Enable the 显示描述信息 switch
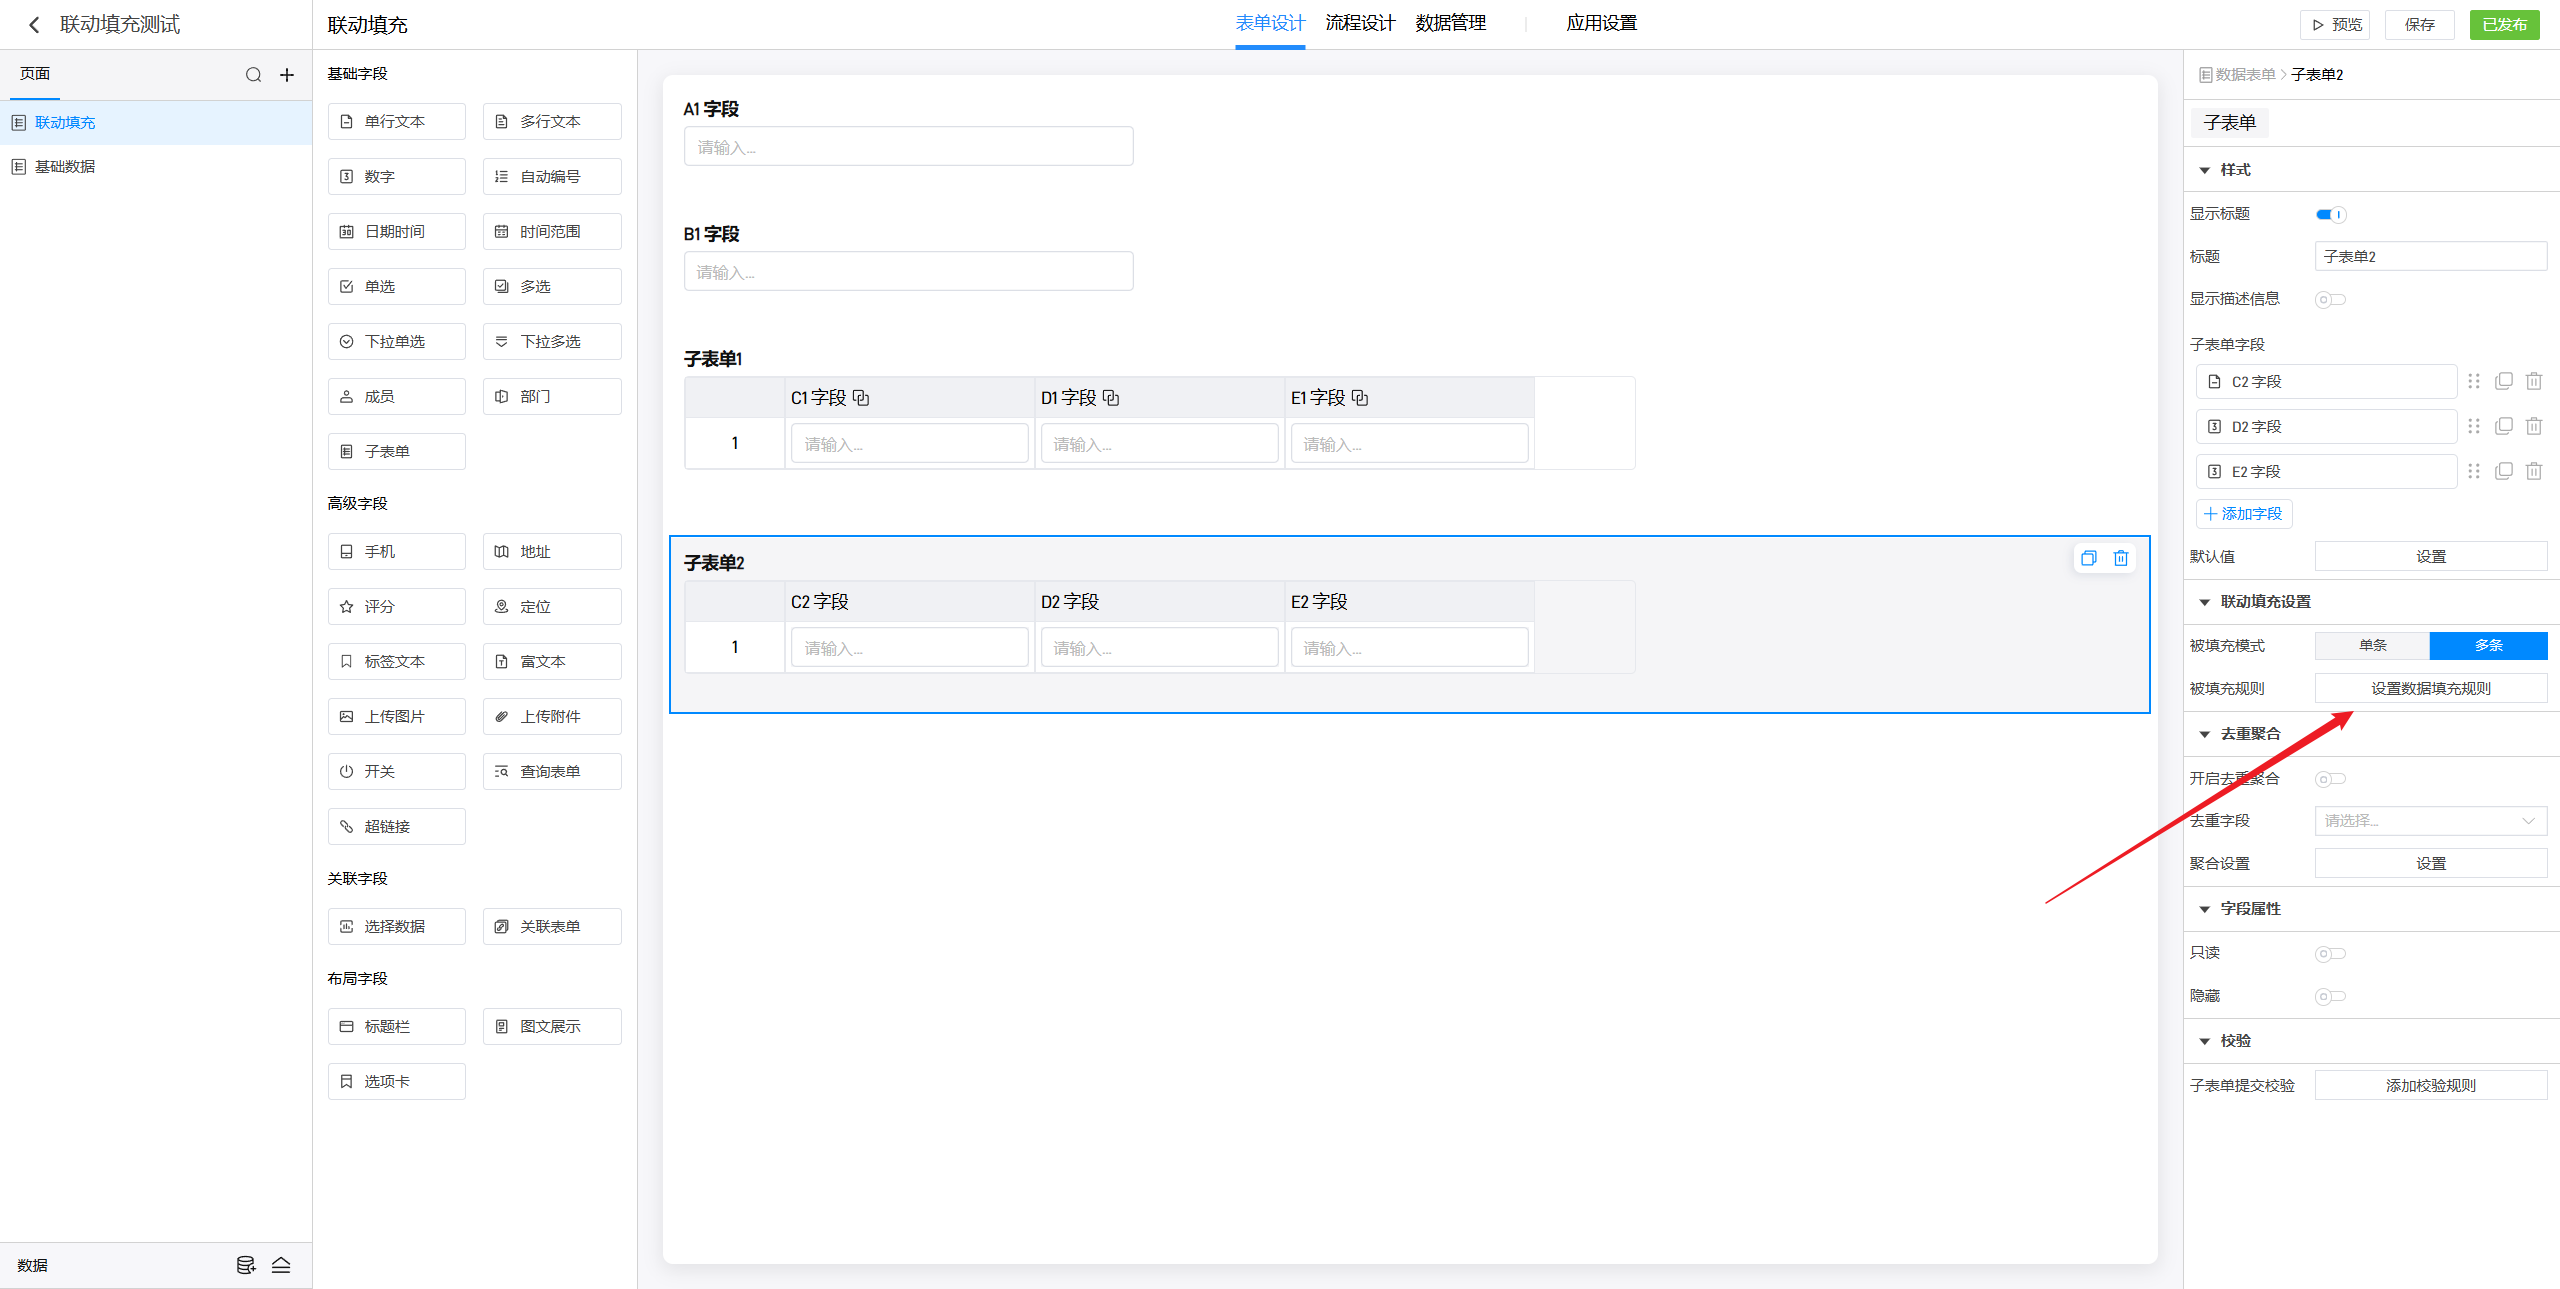Viewport: 2560px width, 1289px height. [2330, 299]
